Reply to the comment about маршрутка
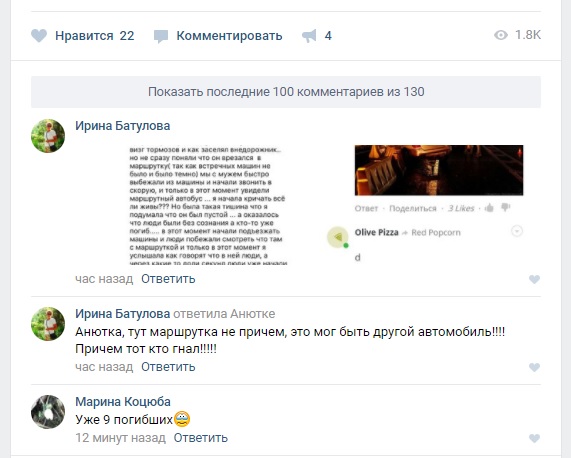 [168, 367]
